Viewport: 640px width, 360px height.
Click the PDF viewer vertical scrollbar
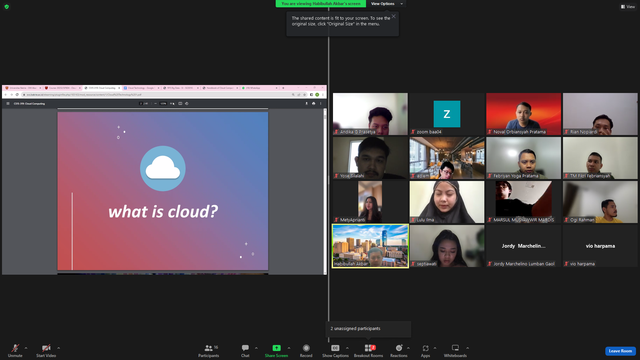325,191
